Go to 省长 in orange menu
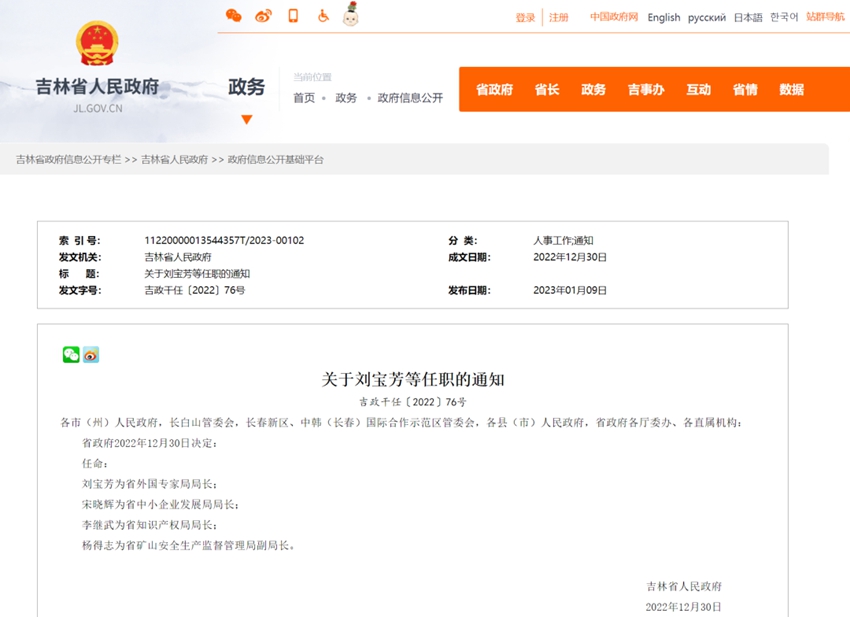Image resolution: width=850 pixels, height=617 pixels. [x=547, y=90]
